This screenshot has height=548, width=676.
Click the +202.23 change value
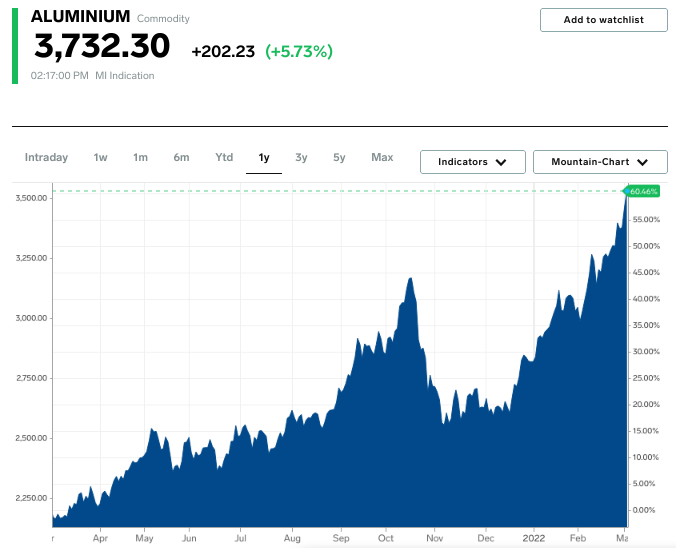click(223, 52)
